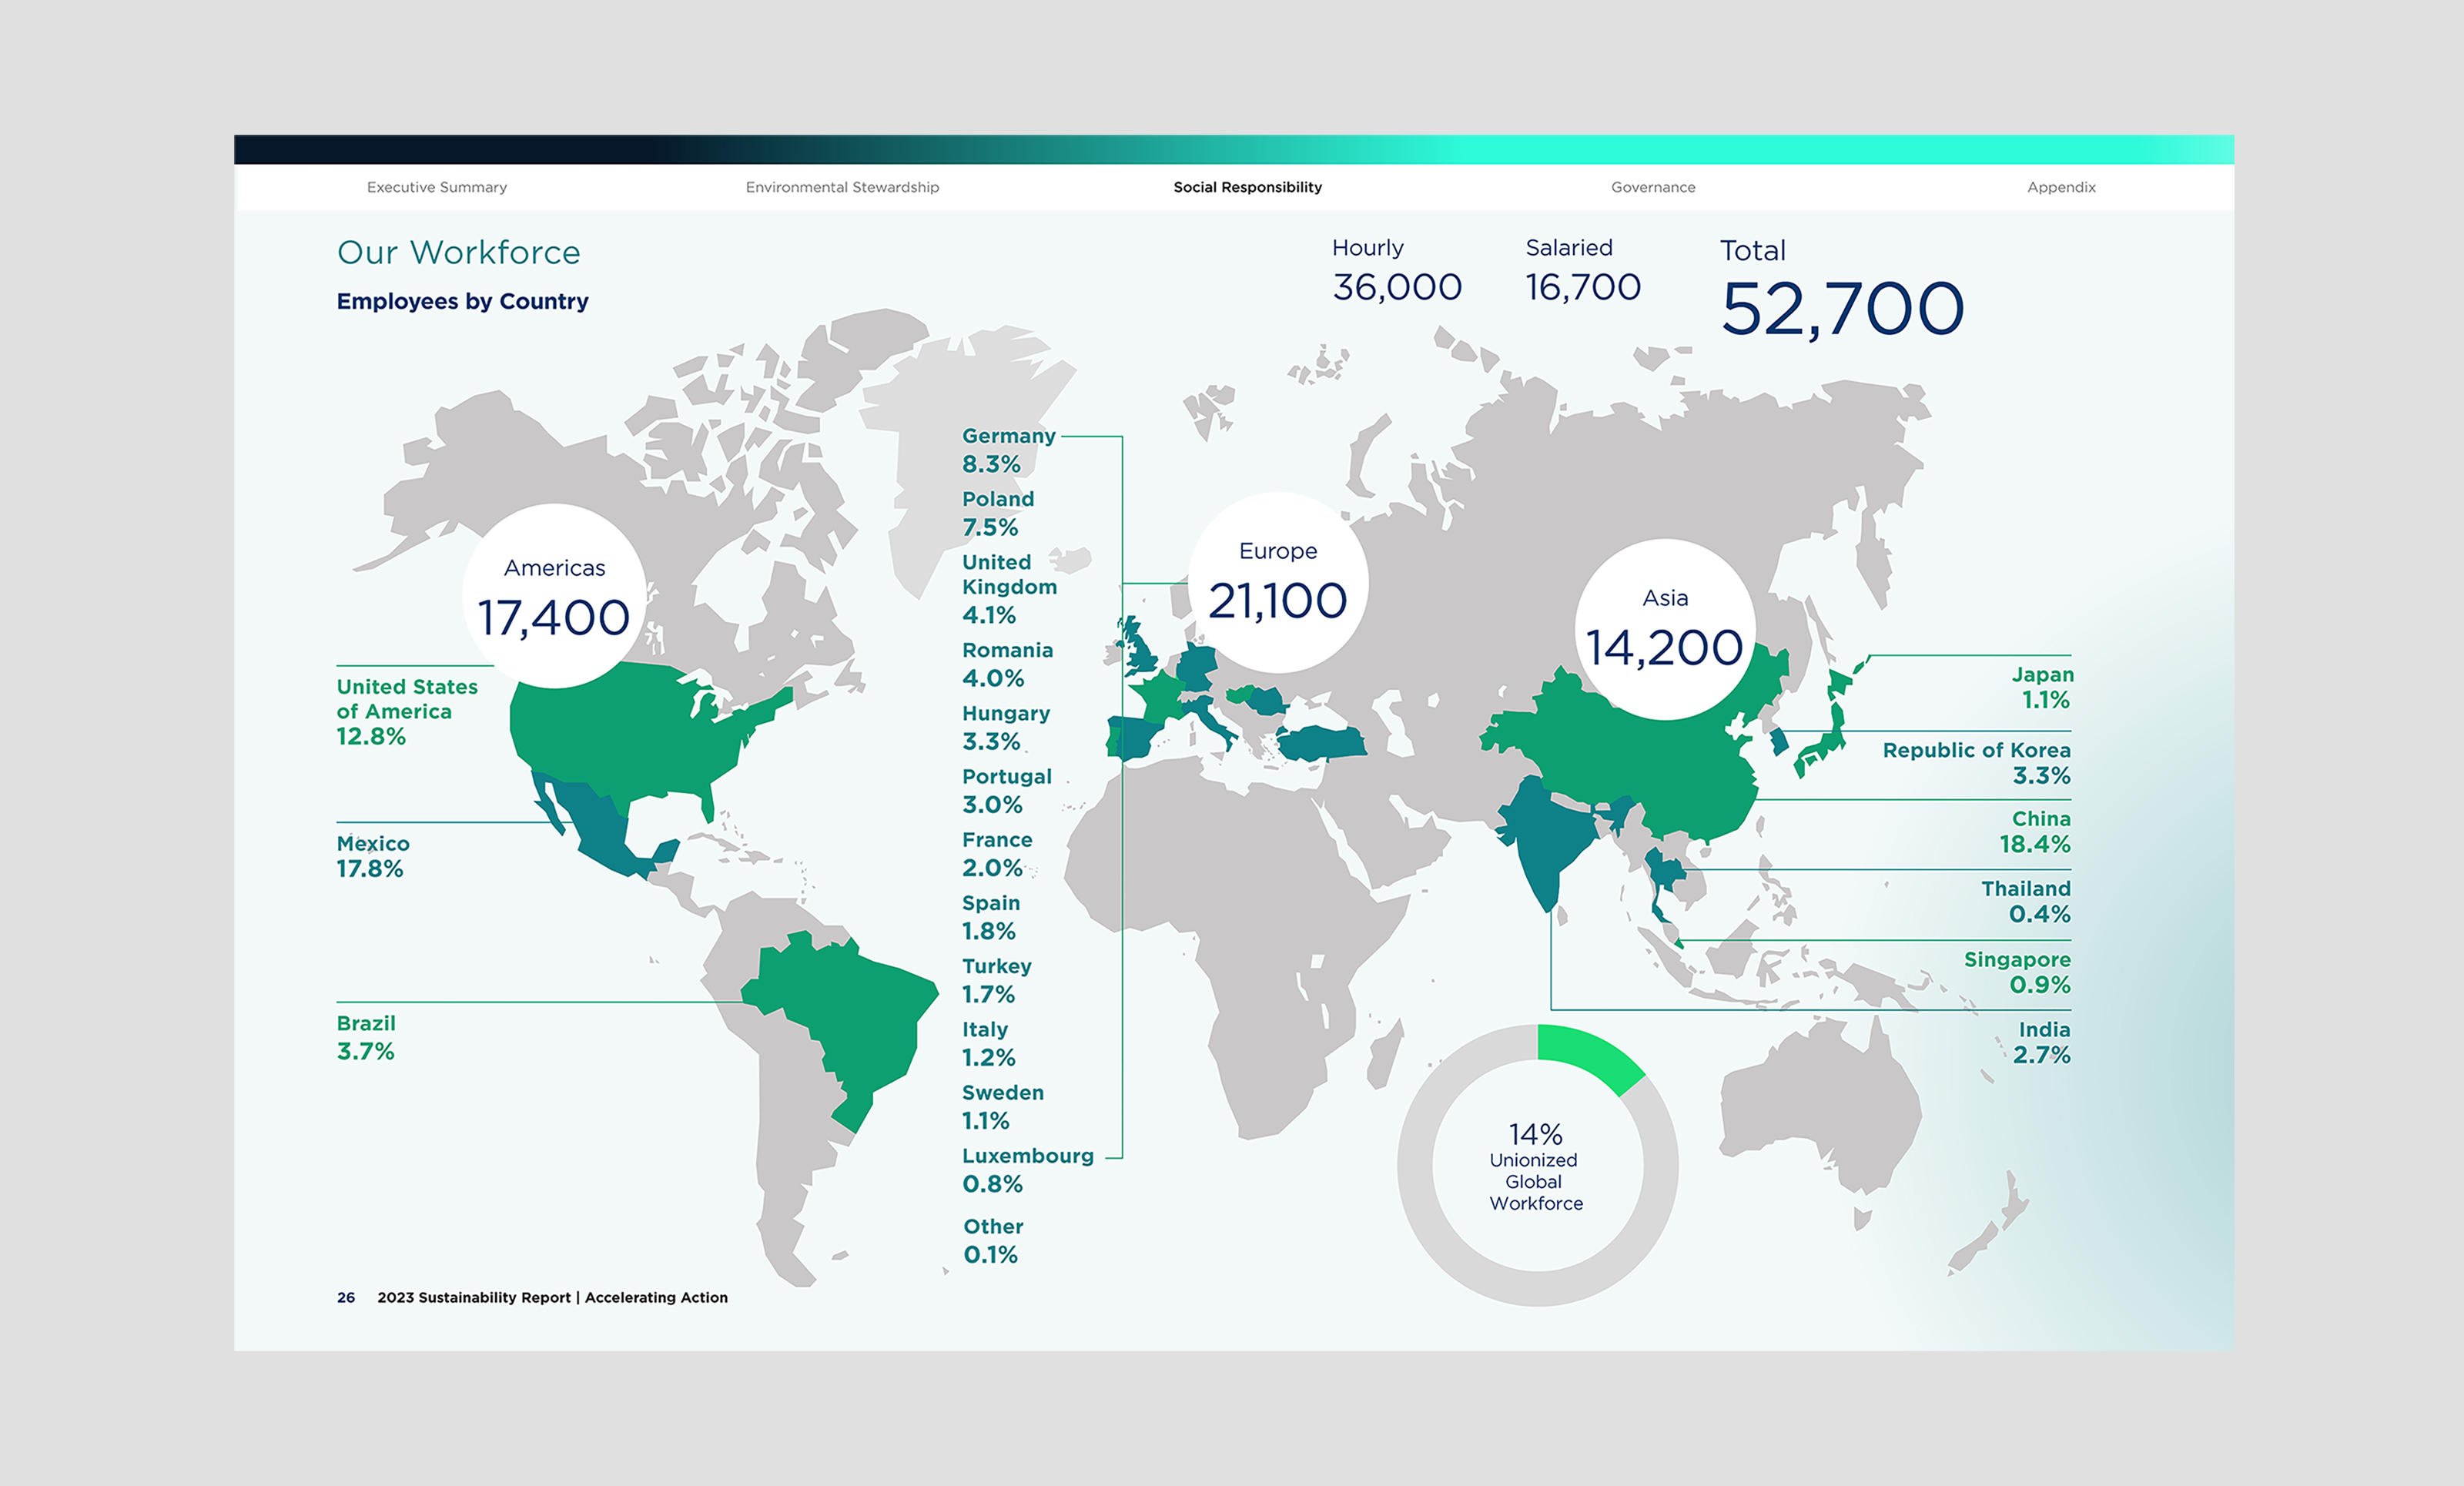Screen dimensions: 2464x1486
Task: Select the Singapore 0.9% label
Action: [x=2017, y=972]
